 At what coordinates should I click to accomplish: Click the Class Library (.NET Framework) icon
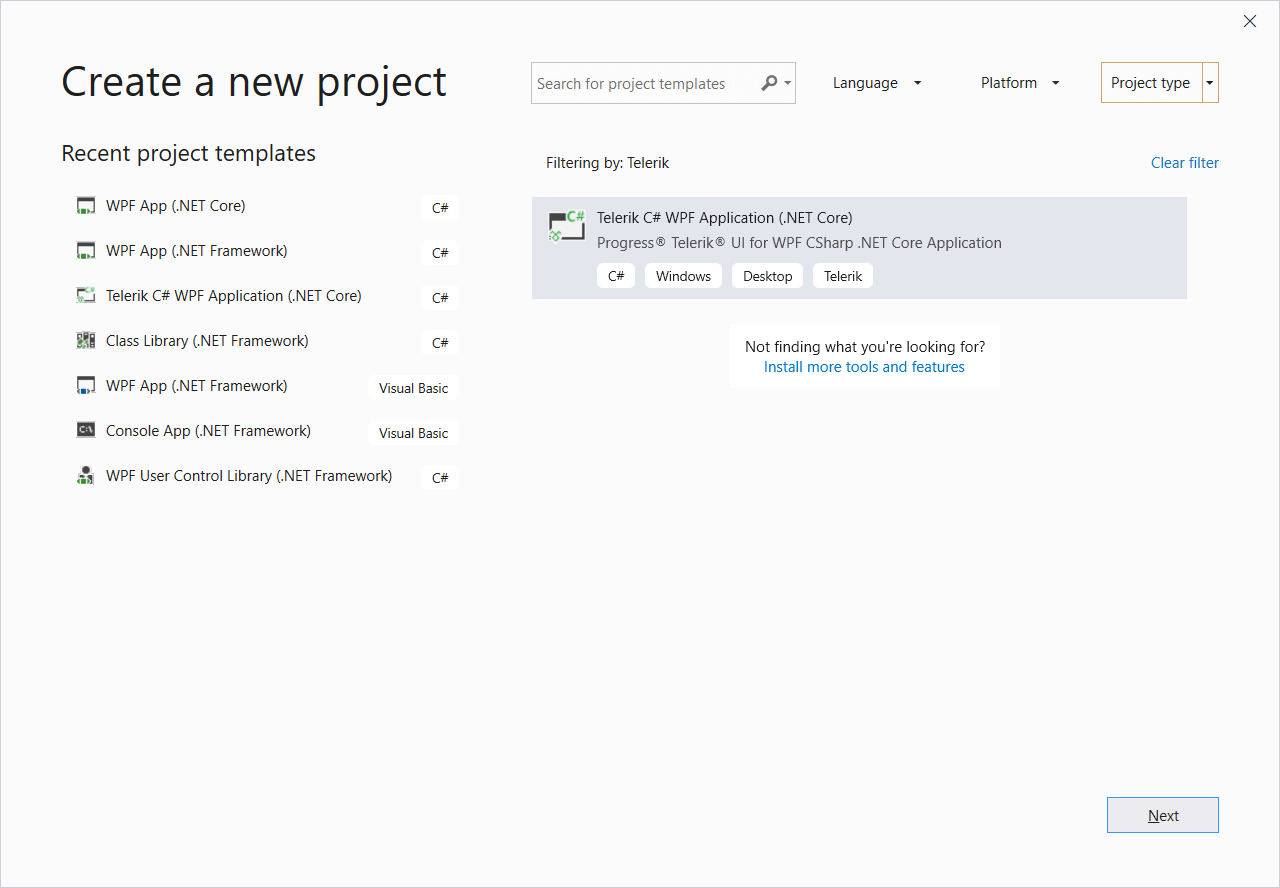[85, 340]
